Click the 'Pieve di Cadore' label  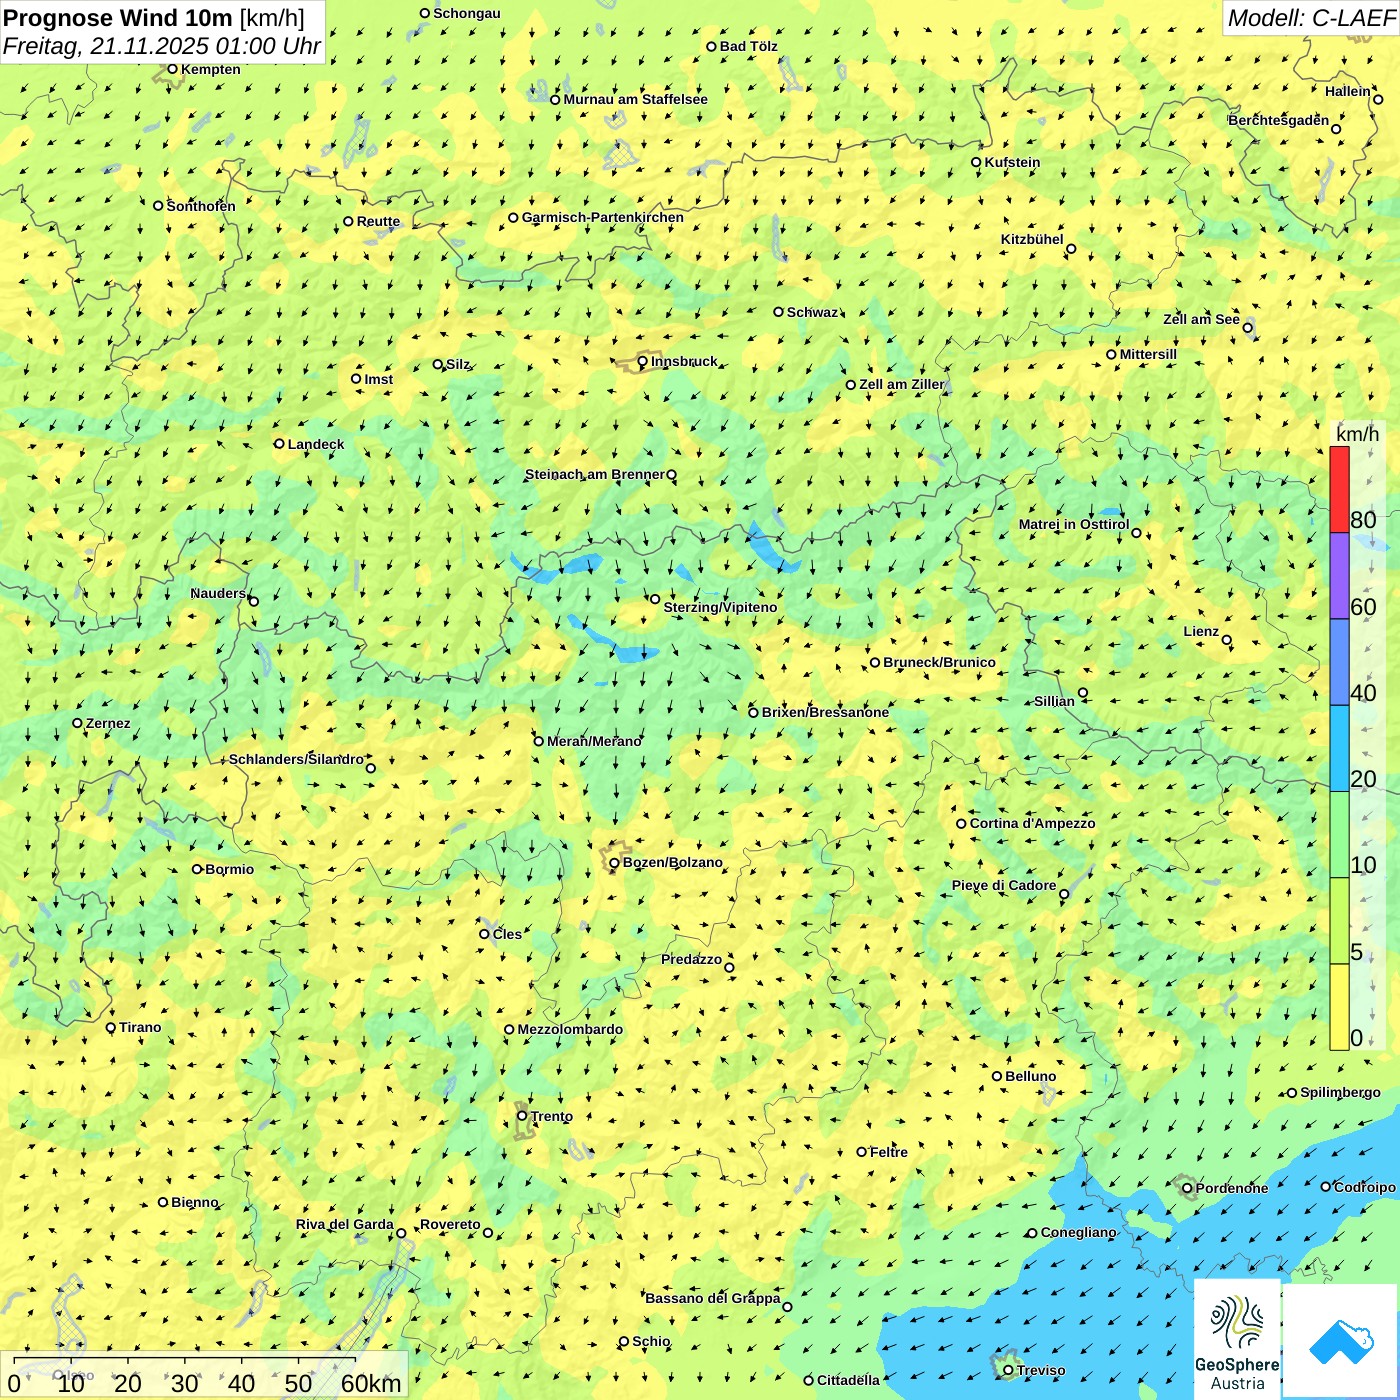[1004, 885]
